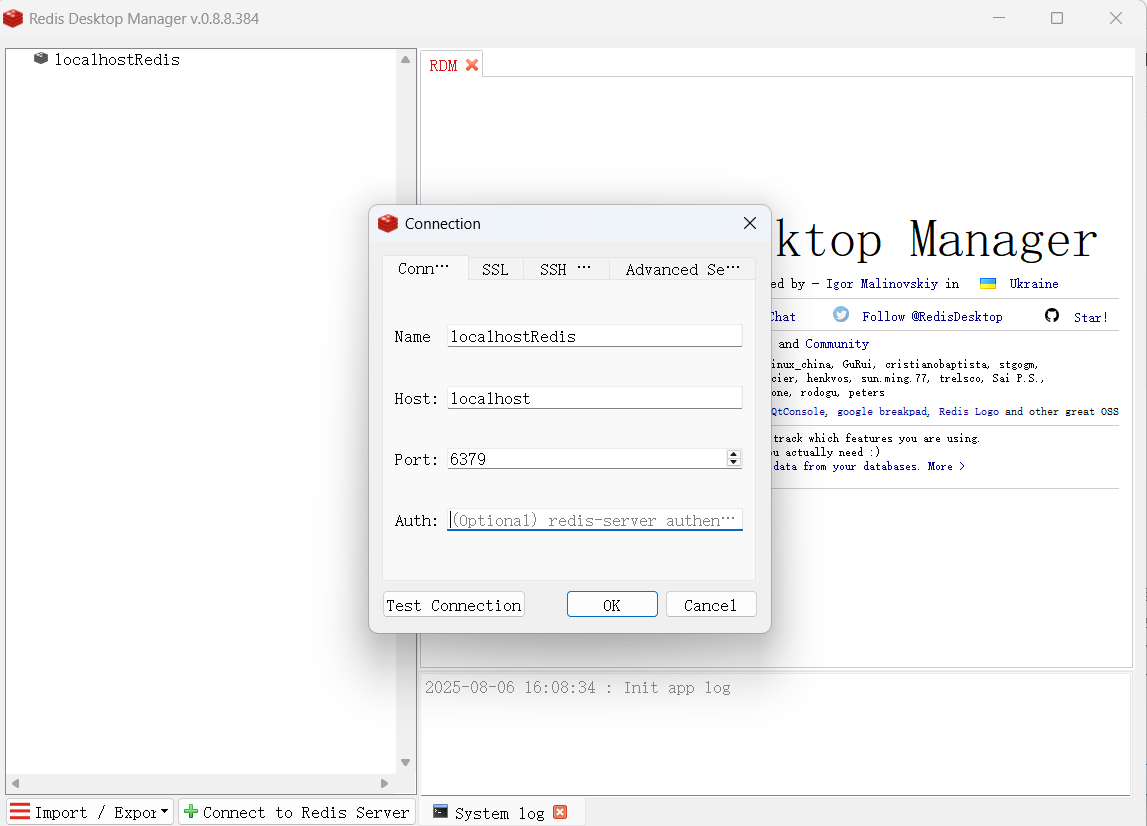Close the RDM tab with red X
The width and height of the screenshot is (1147, 826).
tap(472, 65)
